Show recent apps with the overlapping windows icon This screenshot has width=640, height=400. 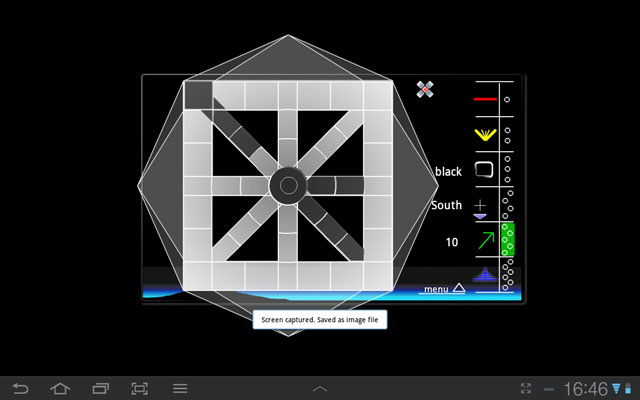pyautogui.click(x=100, y=388)
